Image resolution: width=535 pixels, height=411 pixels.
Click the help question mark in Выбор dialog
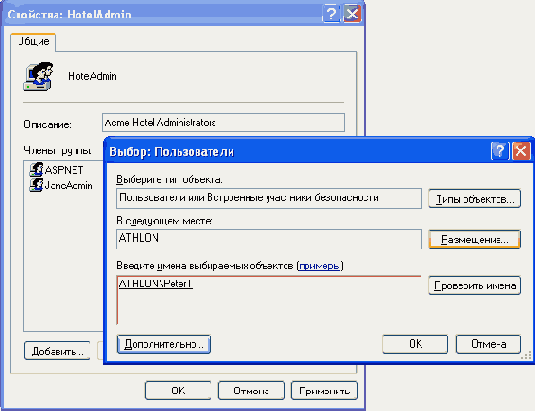pyautogui.click(x=500, y=151)
